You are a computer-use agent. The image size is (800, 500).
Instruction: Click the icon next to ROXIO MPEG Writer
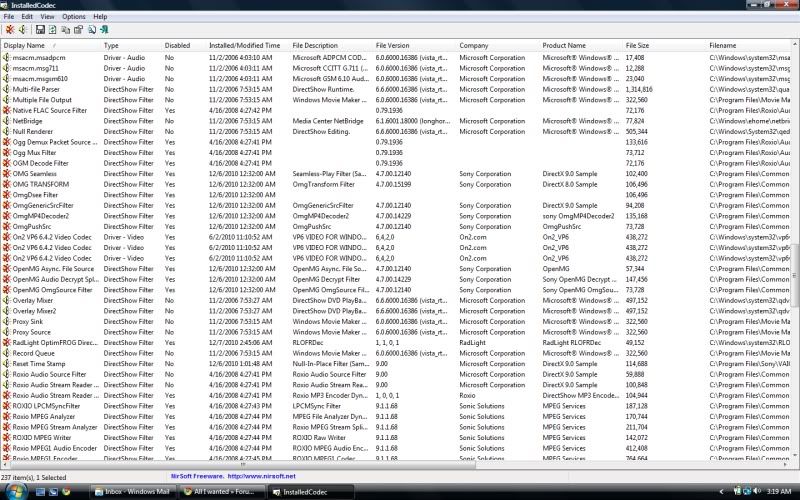pyautogui.click(x=7, y=438)
